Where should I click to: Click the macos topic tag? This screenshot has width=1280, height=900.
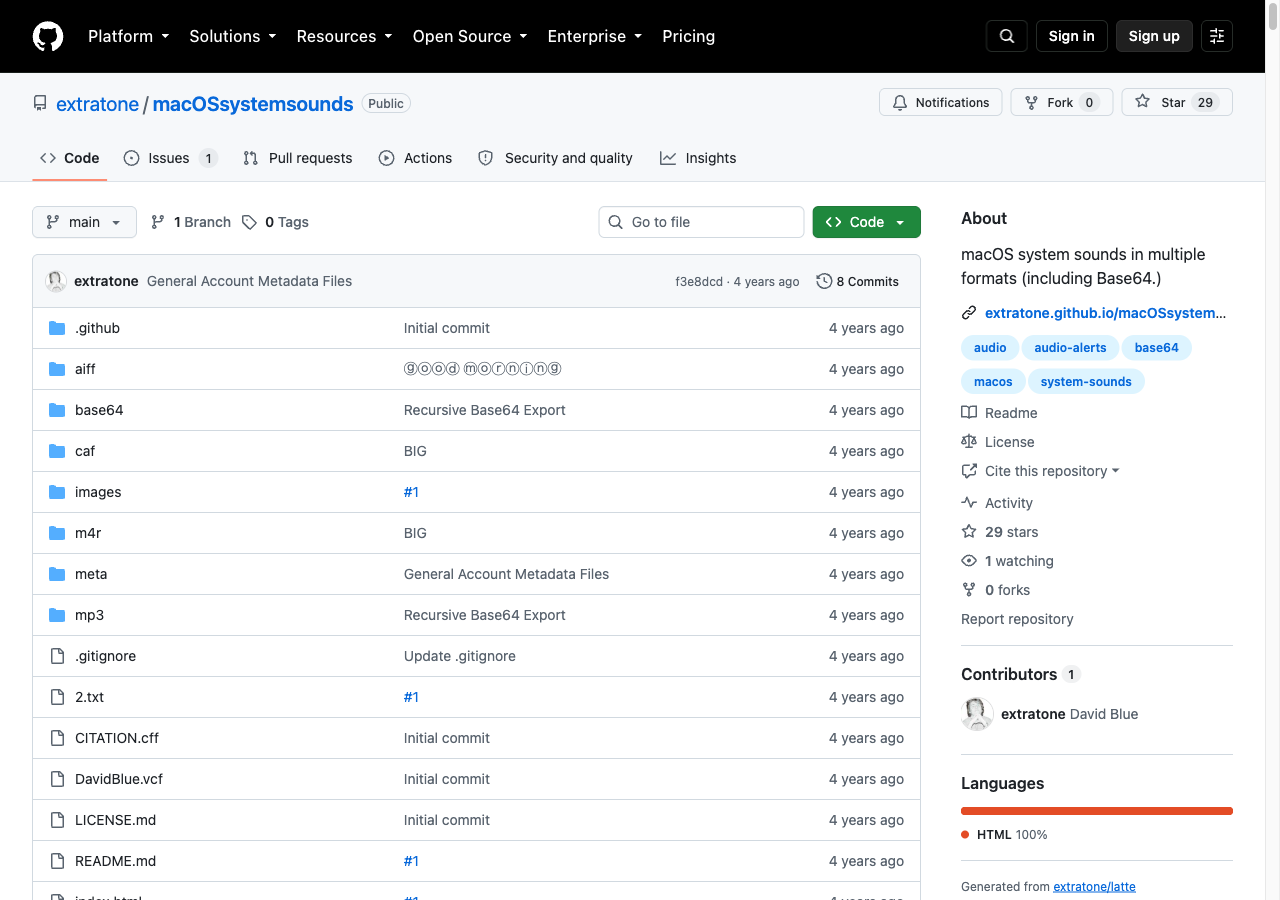[993, 382]
